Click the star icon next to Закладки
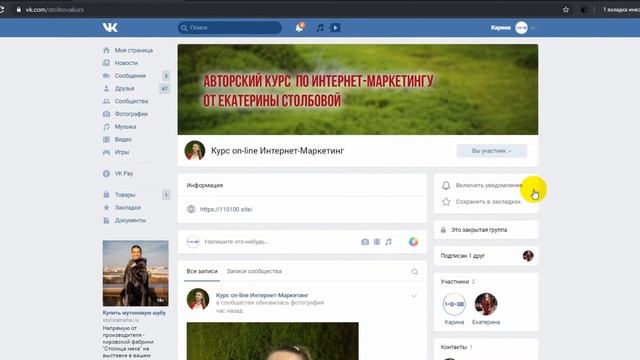The width and height of the screenshot is (640, 360). pos(106,207)
